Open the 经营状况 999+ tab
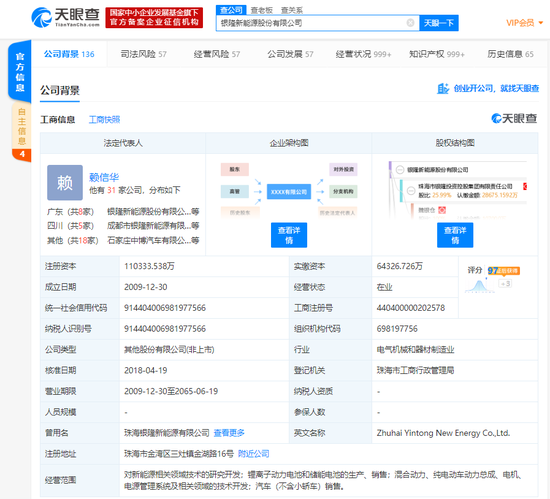 [x=363, y=54]
